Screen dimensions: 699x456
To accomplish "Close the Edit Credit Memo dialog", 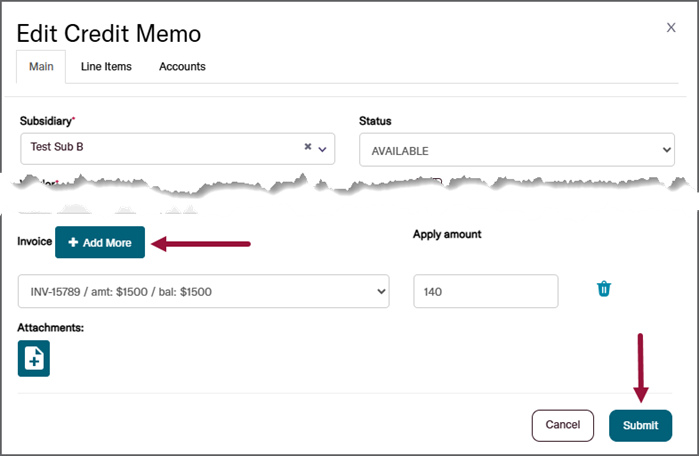I will (671, 28).
